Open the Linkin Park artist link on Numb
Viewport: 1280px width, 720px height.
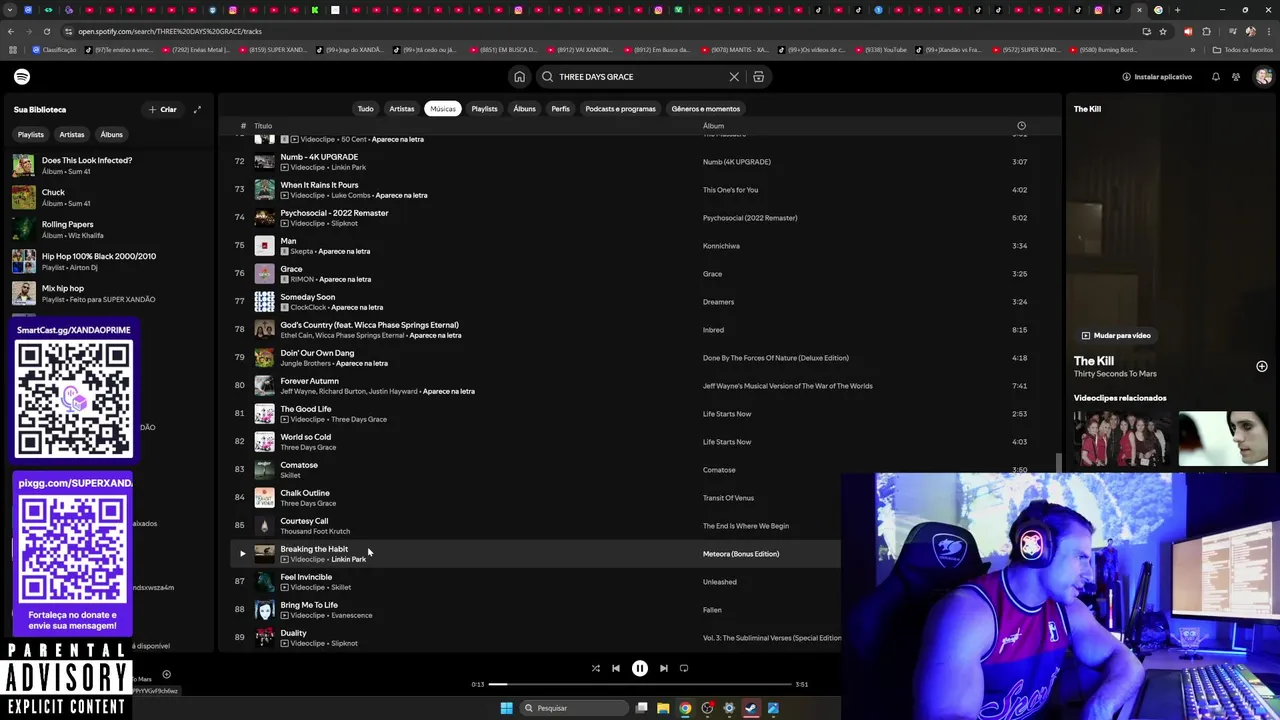tap(349, 167)
